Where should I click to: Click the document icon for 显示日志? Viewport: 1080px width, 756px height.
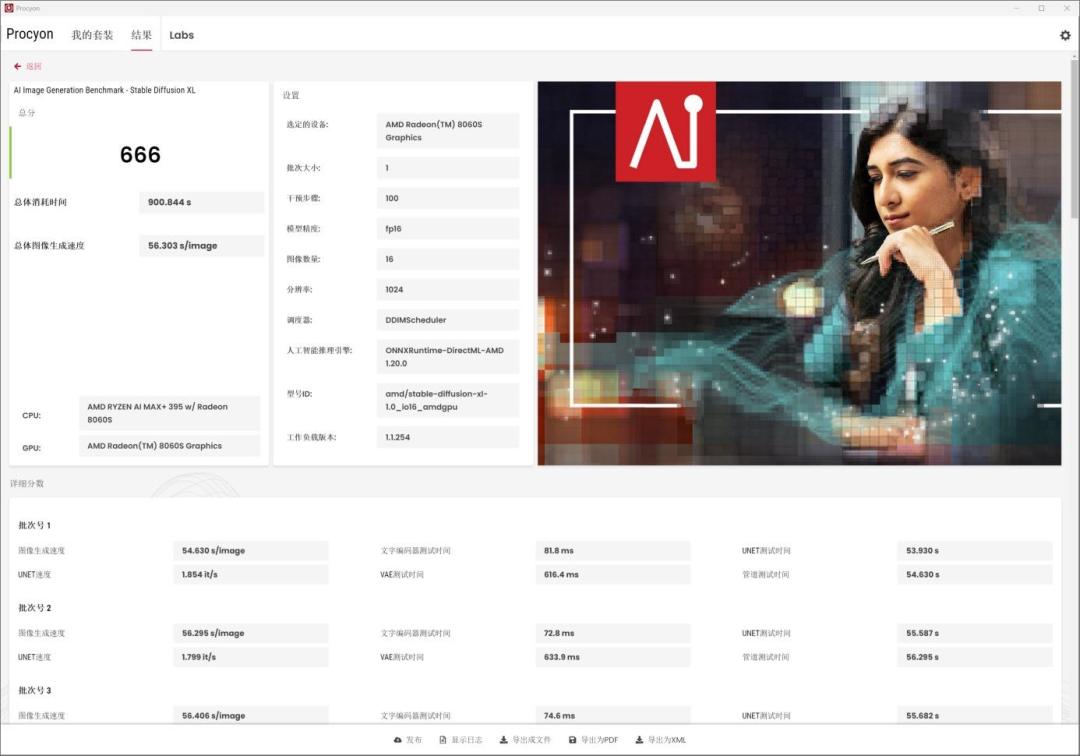pyautogui.click(x=443, y=740)
